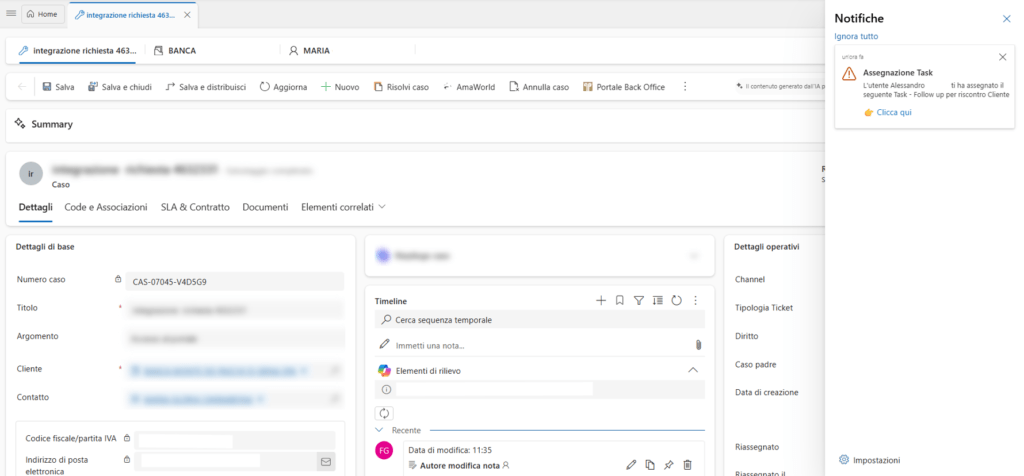Image resolution: width=1024 pixels, height=476 pixels.
Task: Click the Nuovo plus command
Action: (x=340, y=87)
